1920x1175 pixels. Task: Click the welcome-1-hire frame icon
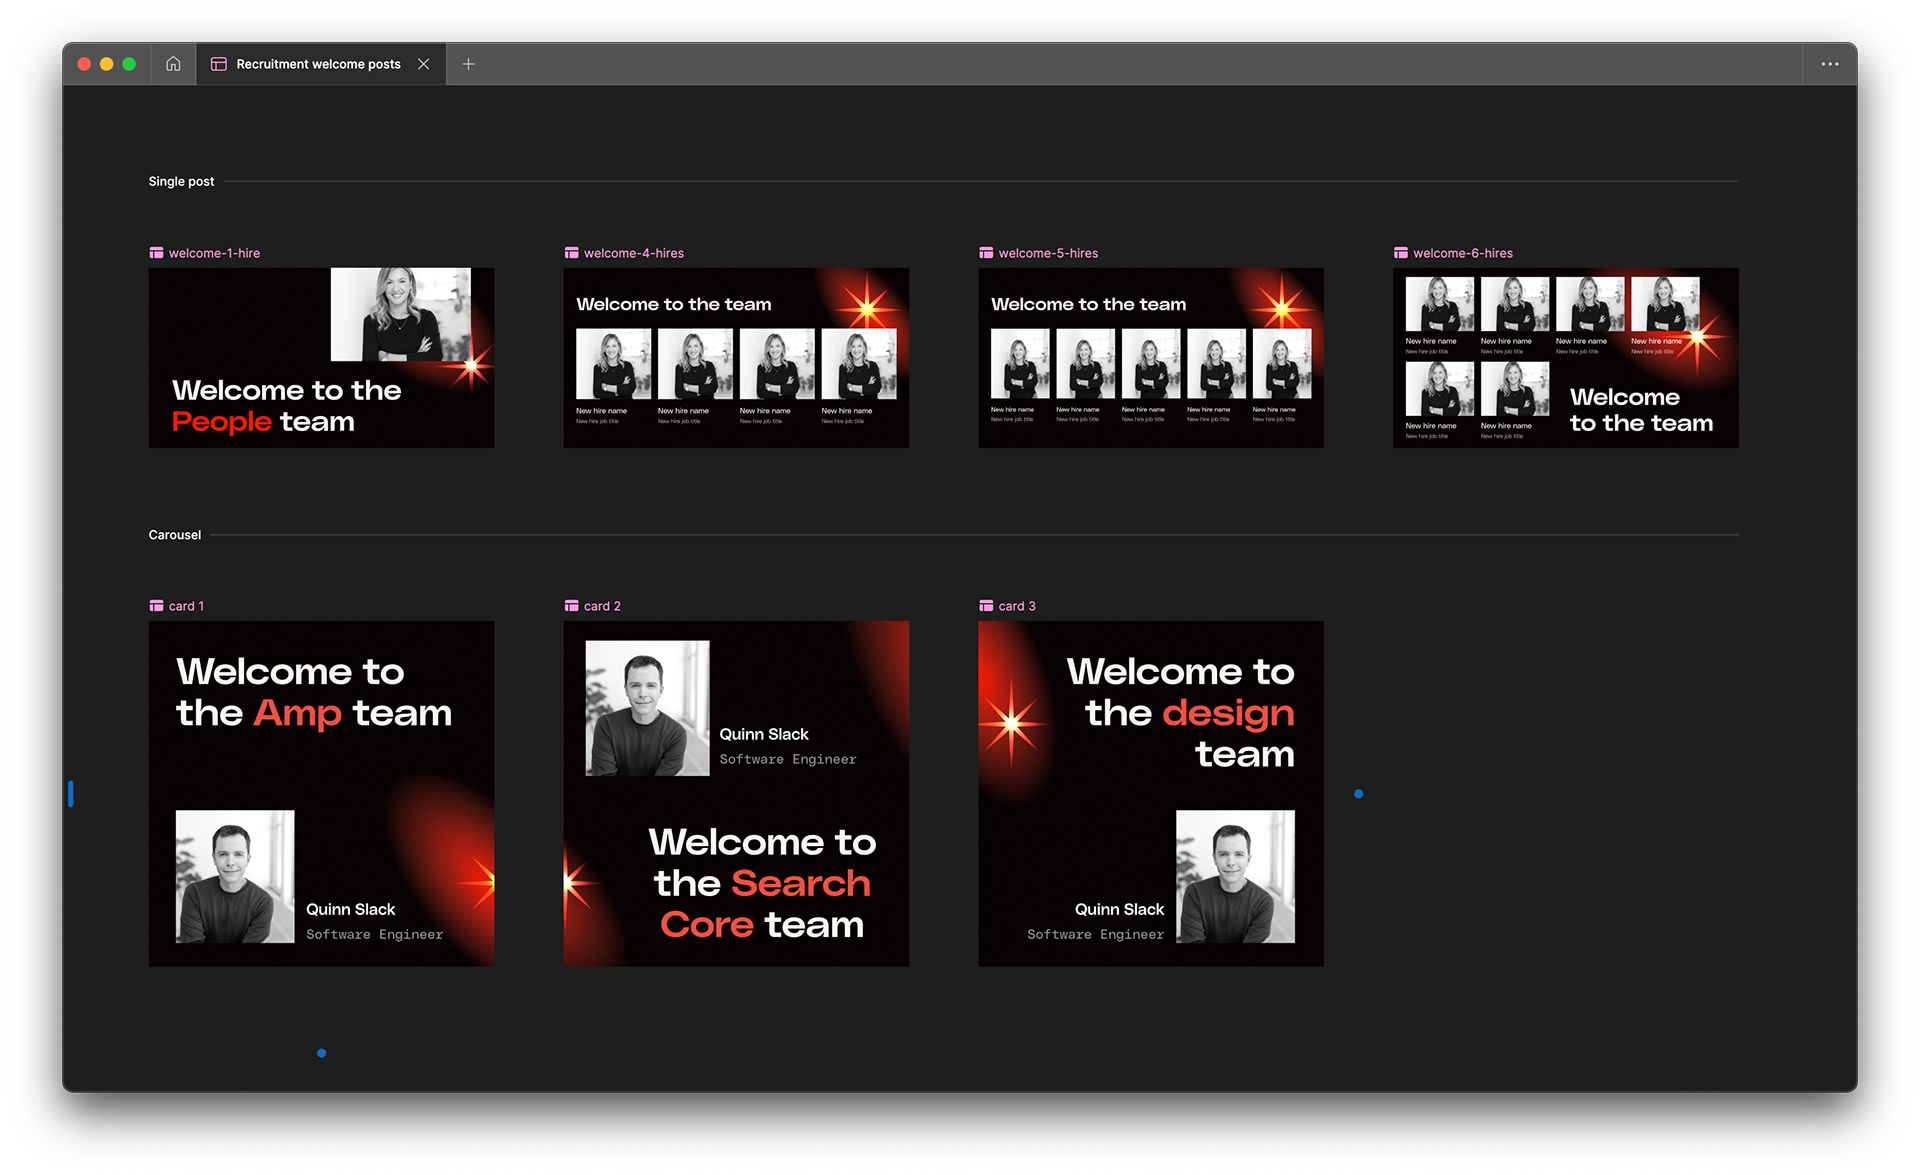click(x=156, y=253)
